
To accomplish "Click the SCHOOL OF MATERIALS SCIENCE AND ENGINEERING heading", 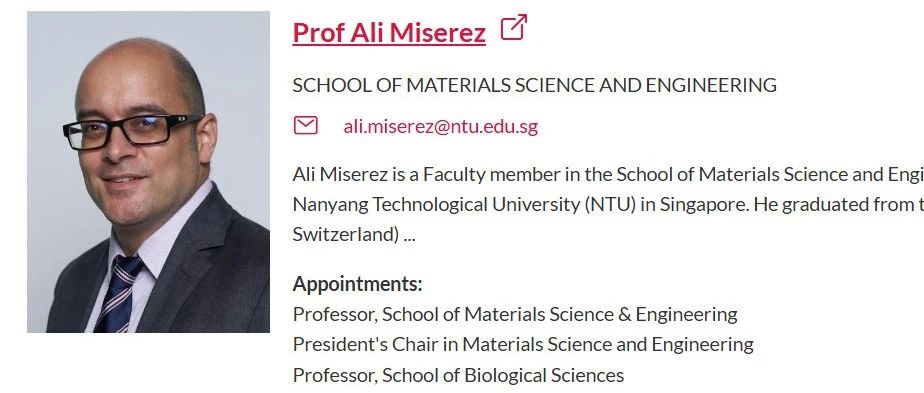I will click(x=534, y=85).
